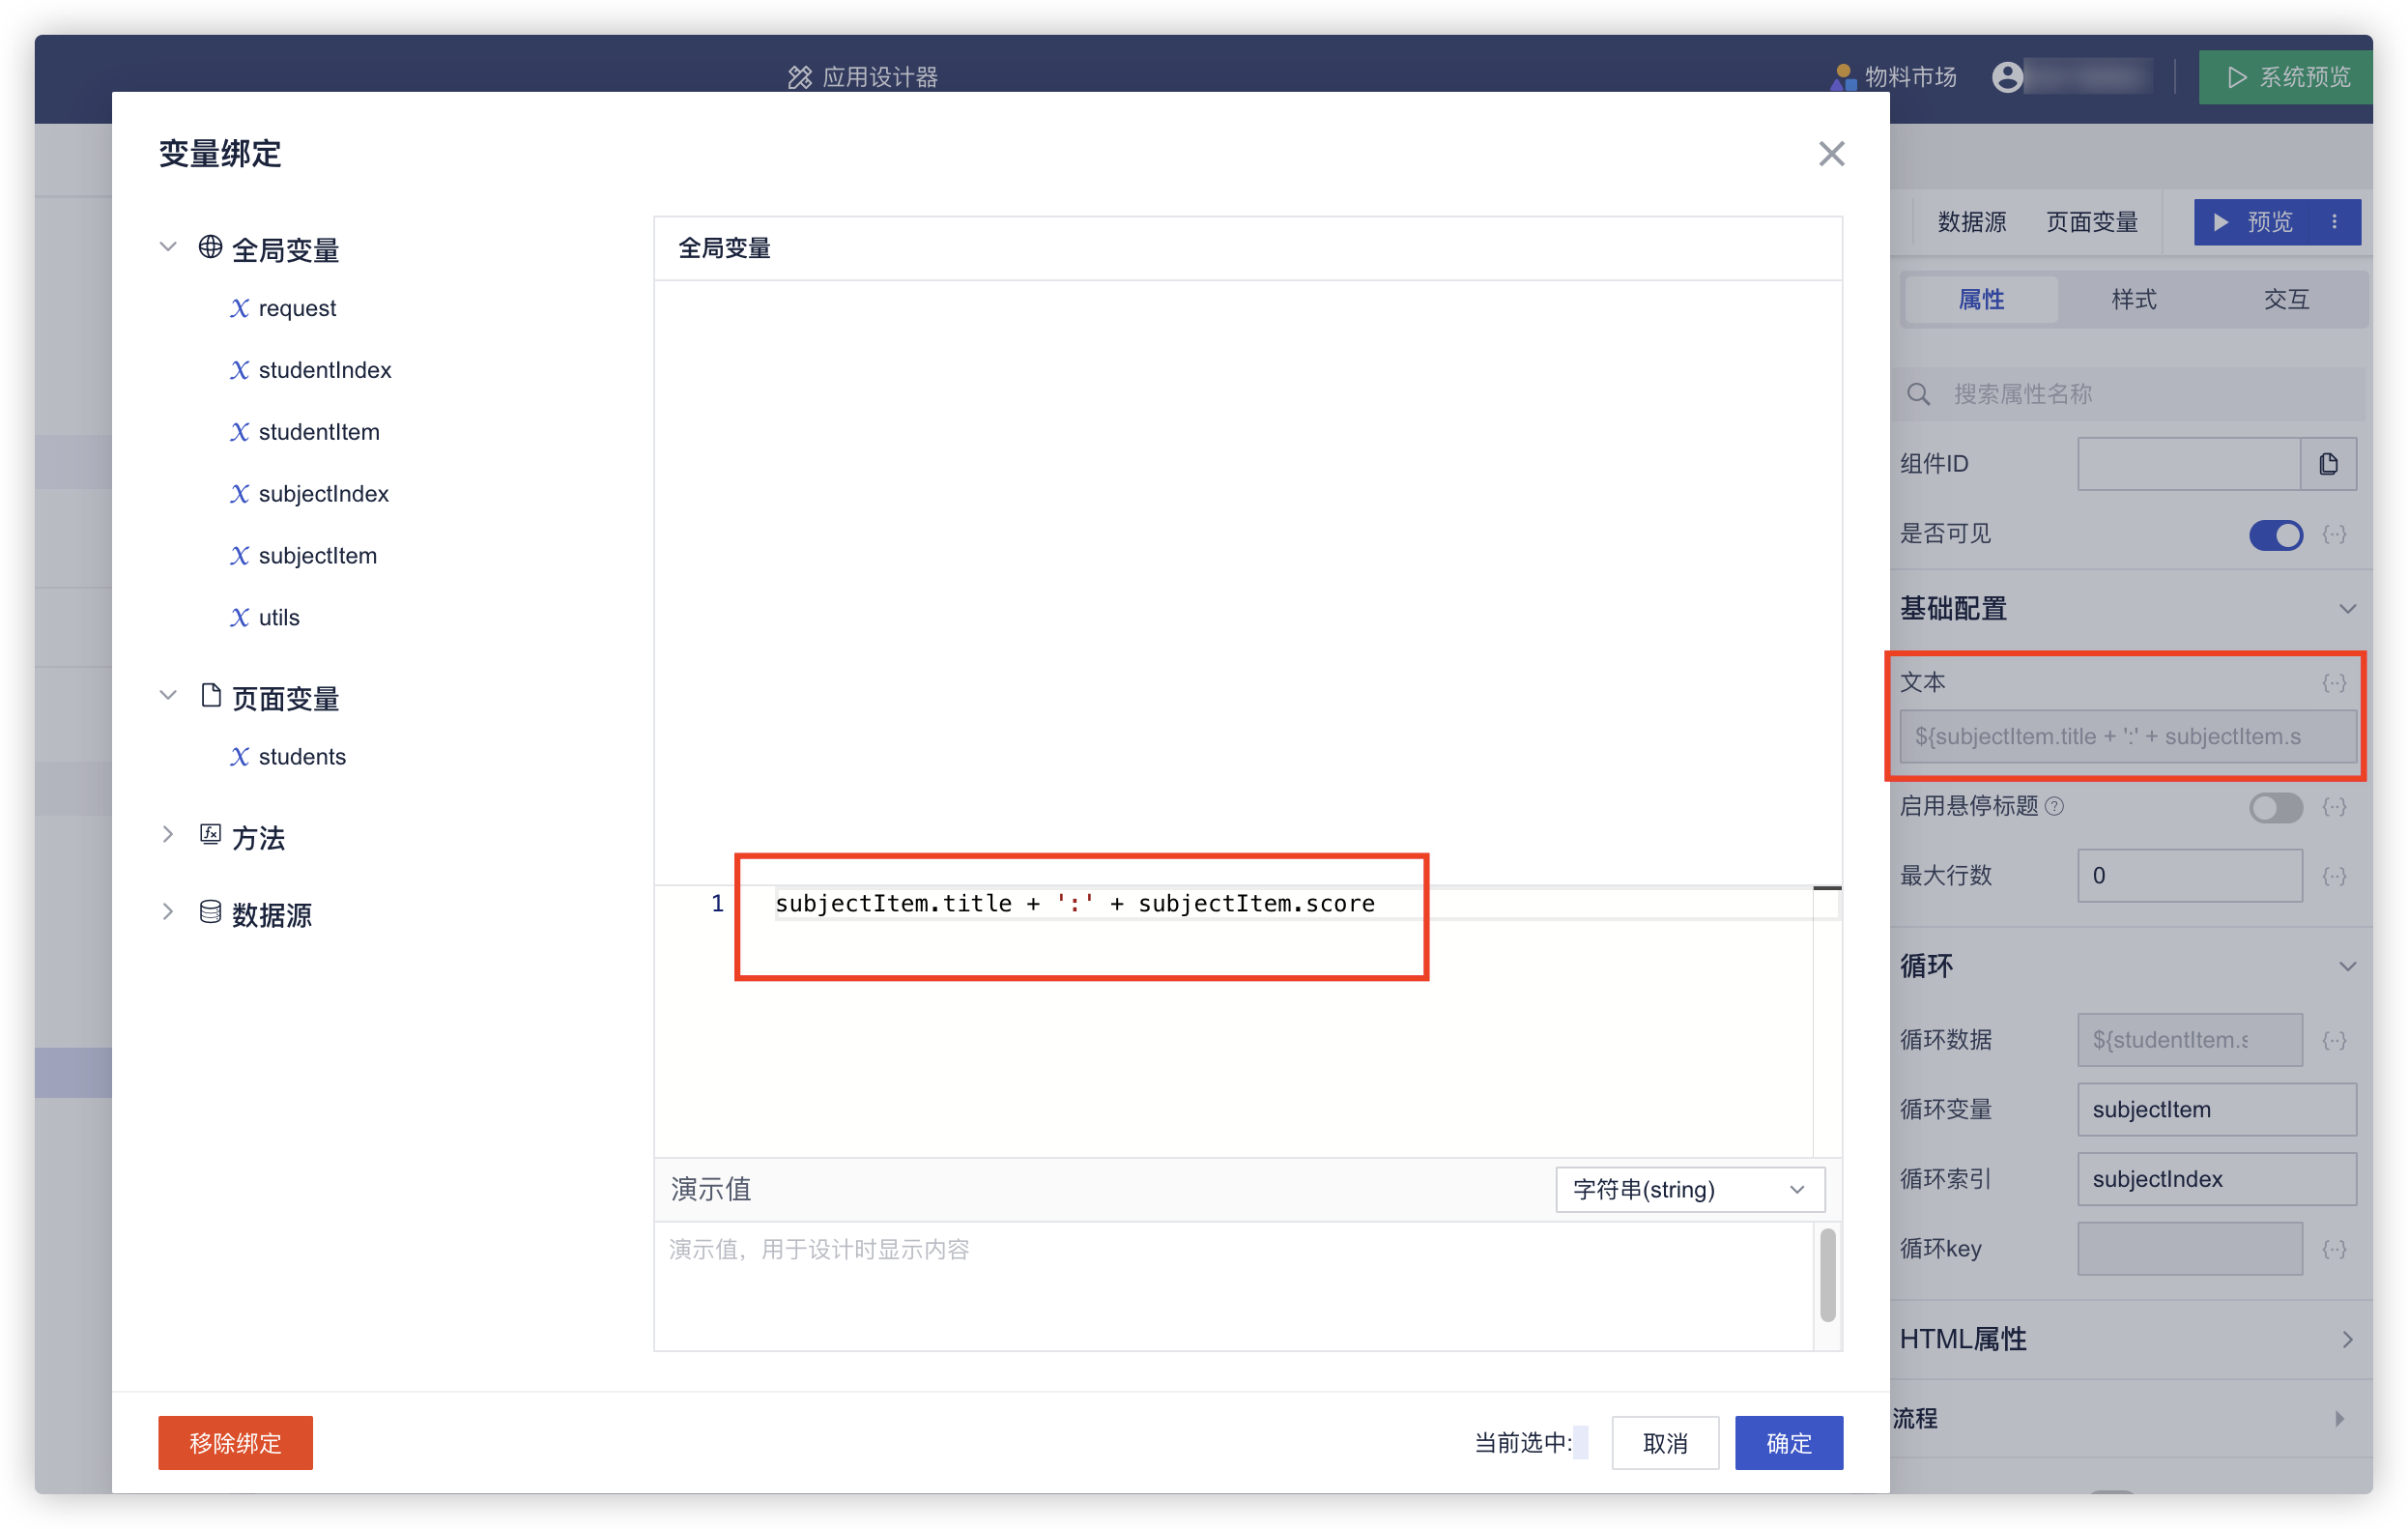Open the 字符串(string) type dropdown

click(1689, 1189)
